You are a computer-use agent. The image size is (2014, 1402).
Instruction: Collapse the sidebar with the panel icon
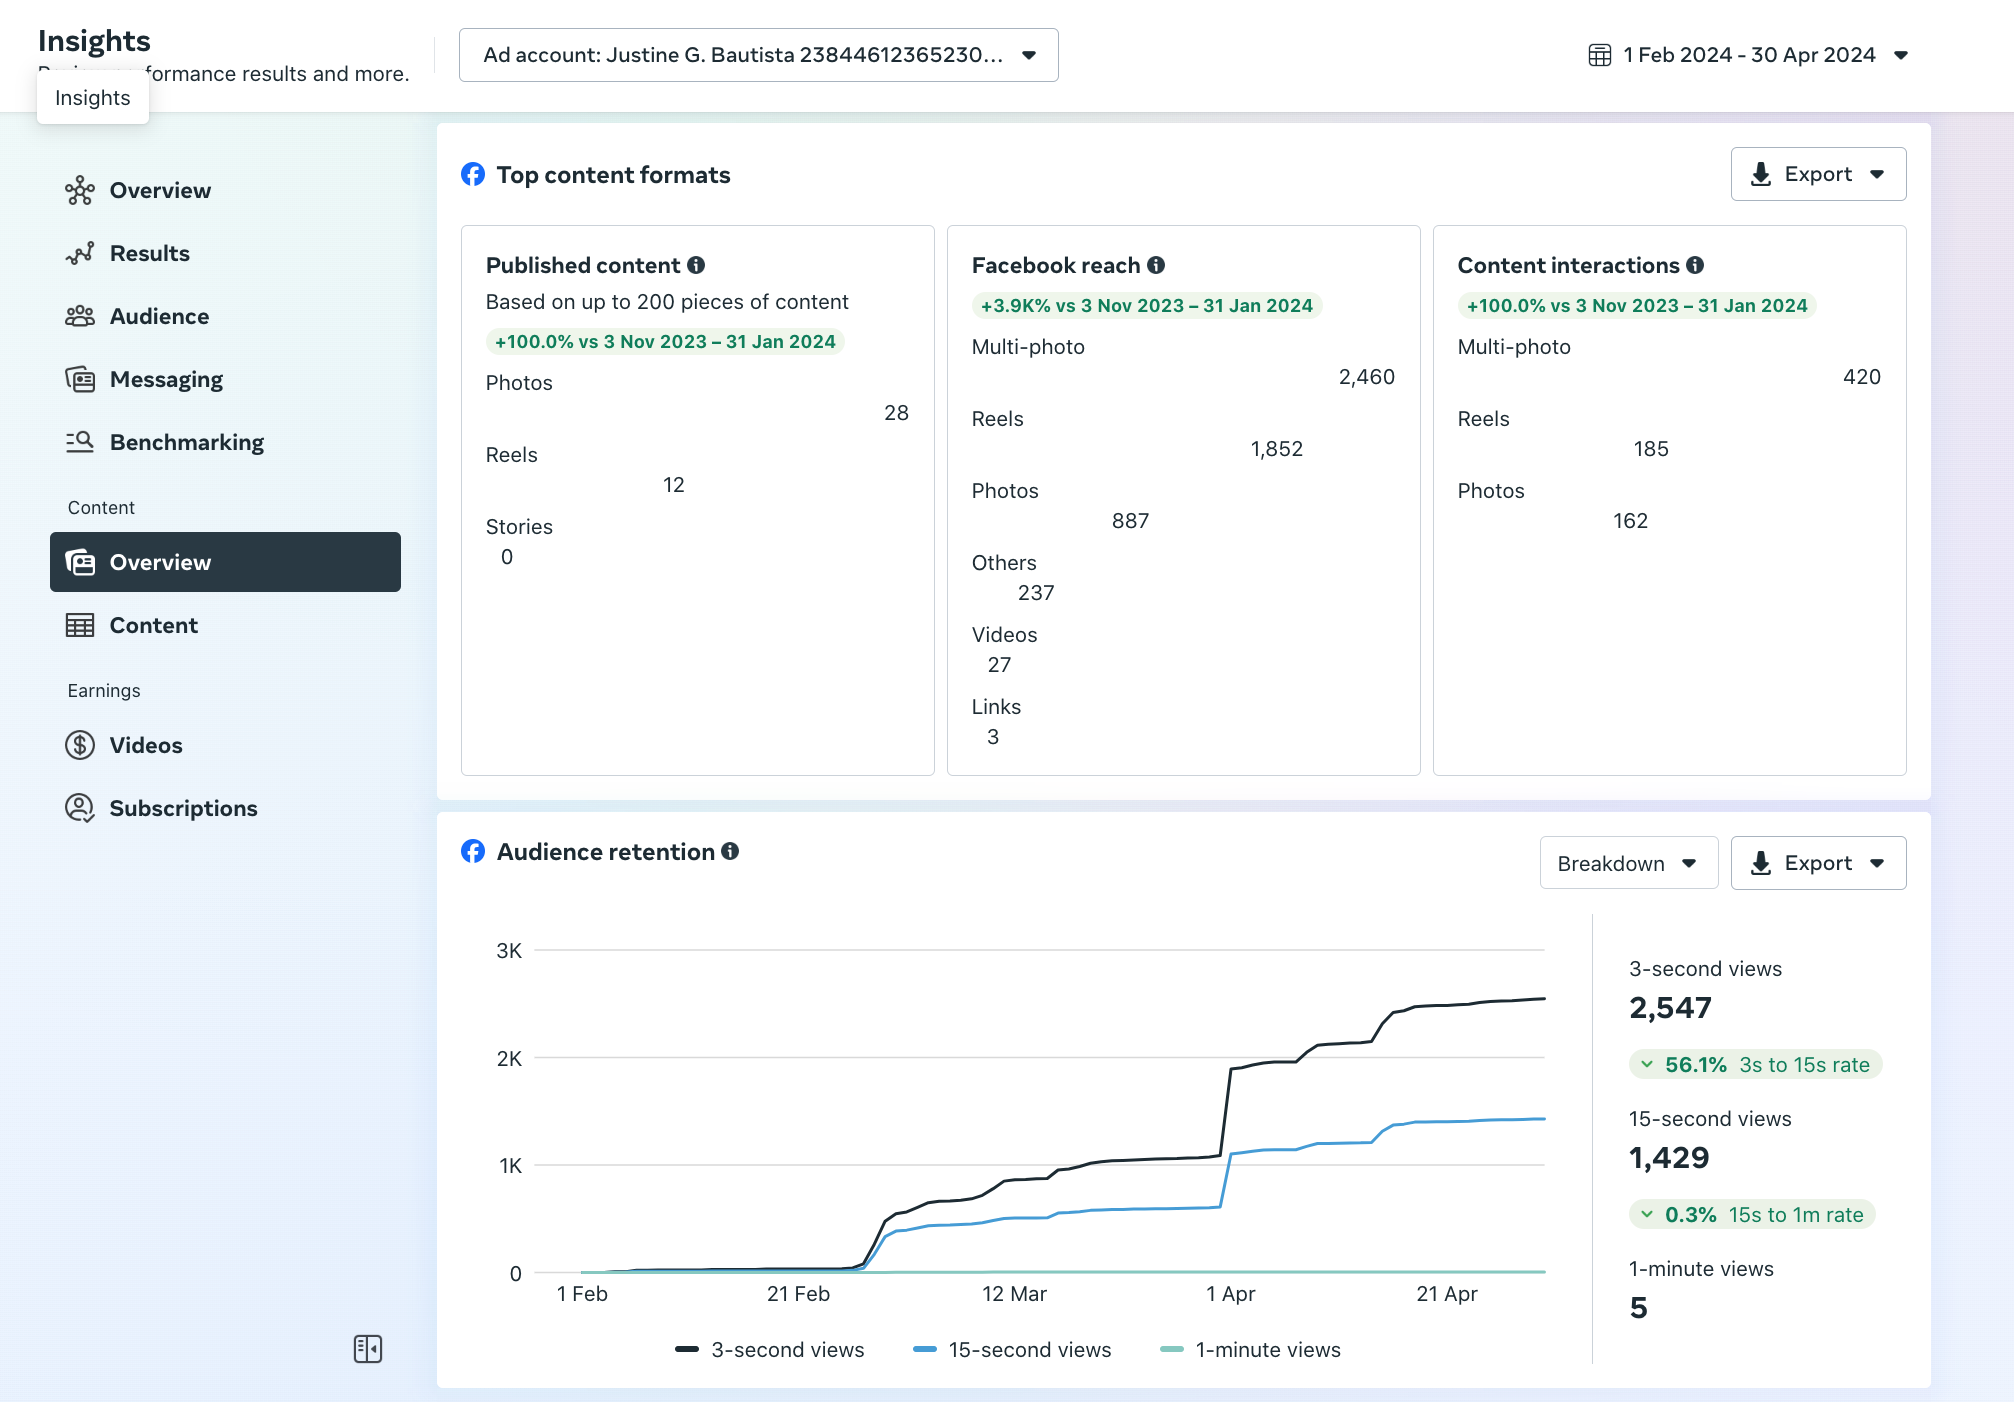(368, 1349)
